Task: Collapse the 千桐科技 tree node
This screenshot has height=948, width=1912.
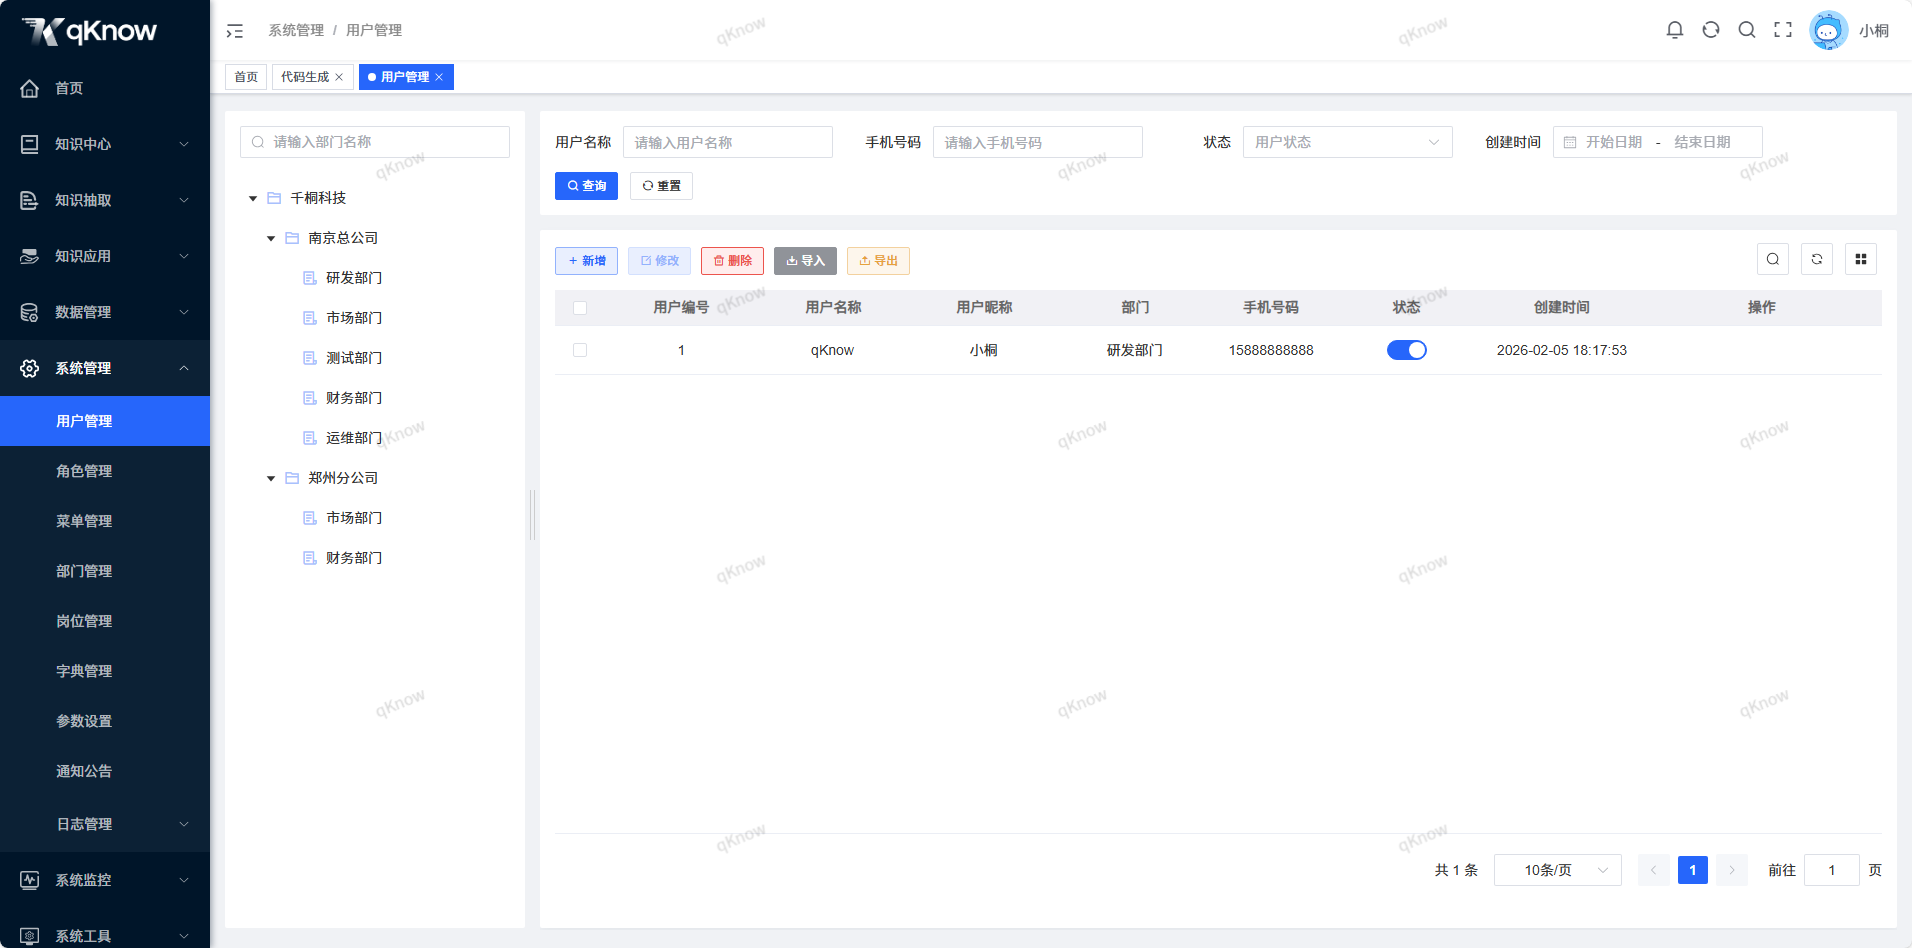Action: pyautogui.click(x=253, y=198)
